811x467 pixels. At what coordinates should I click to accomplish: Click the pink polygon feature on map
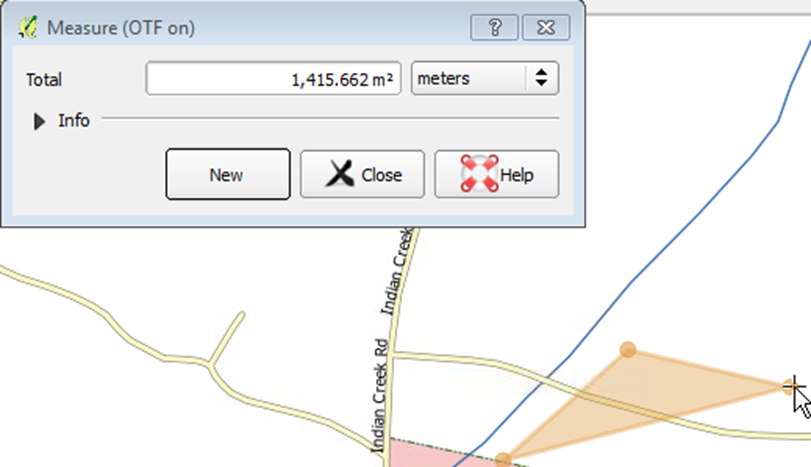click(x=434, y=455)
